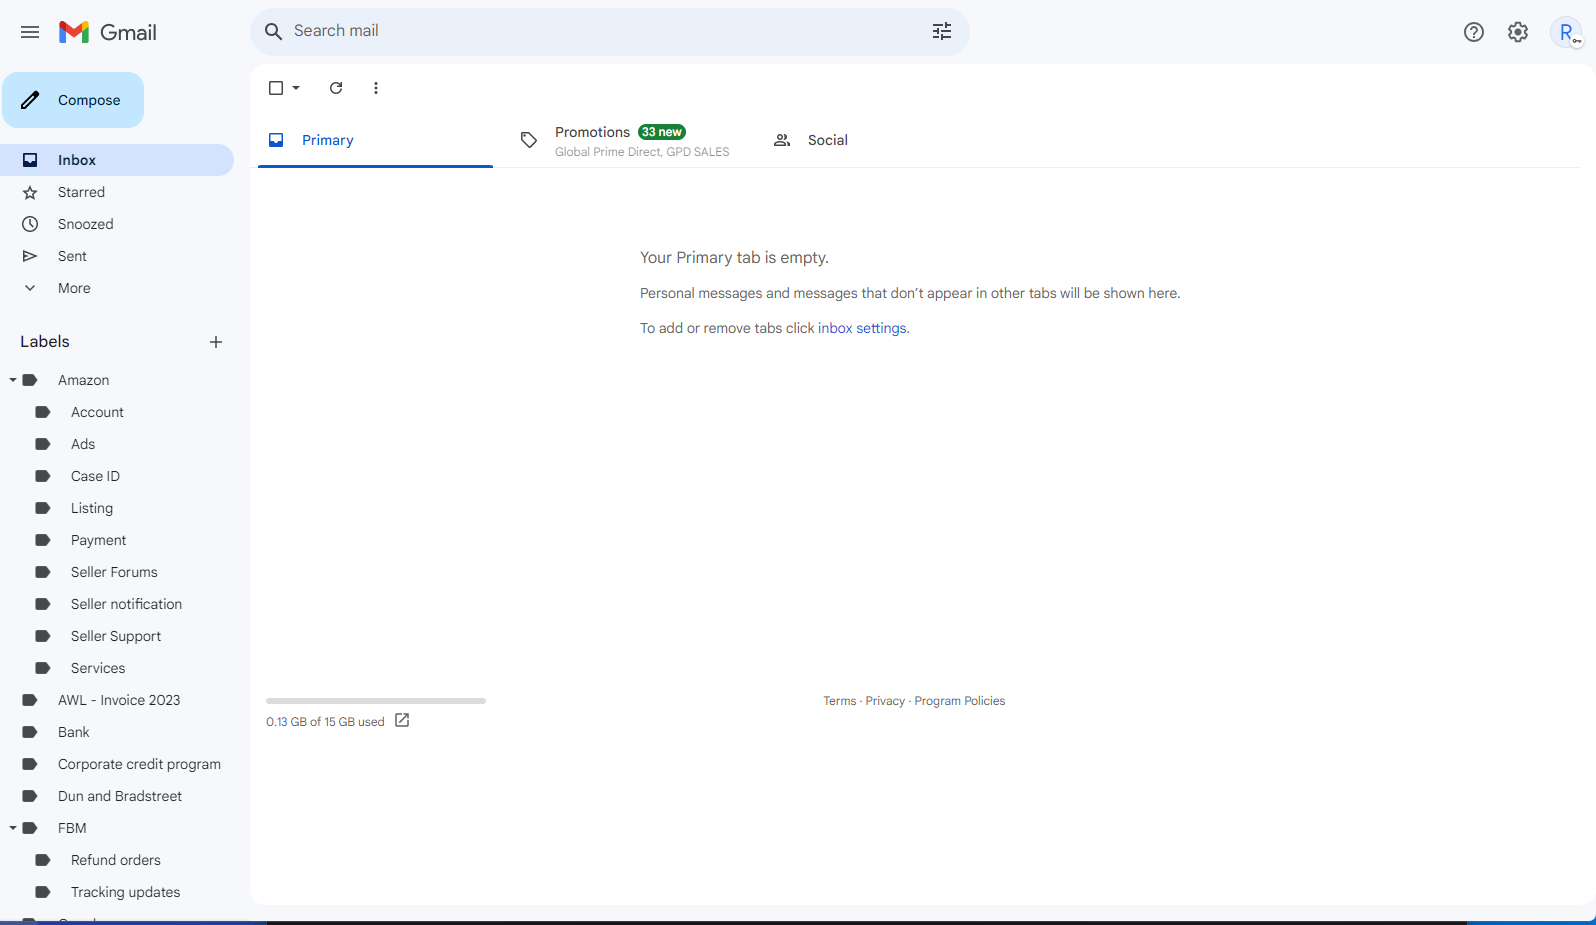1596x925 pixels.
Task: Open the Starred folder
Action: coord(117,192)
